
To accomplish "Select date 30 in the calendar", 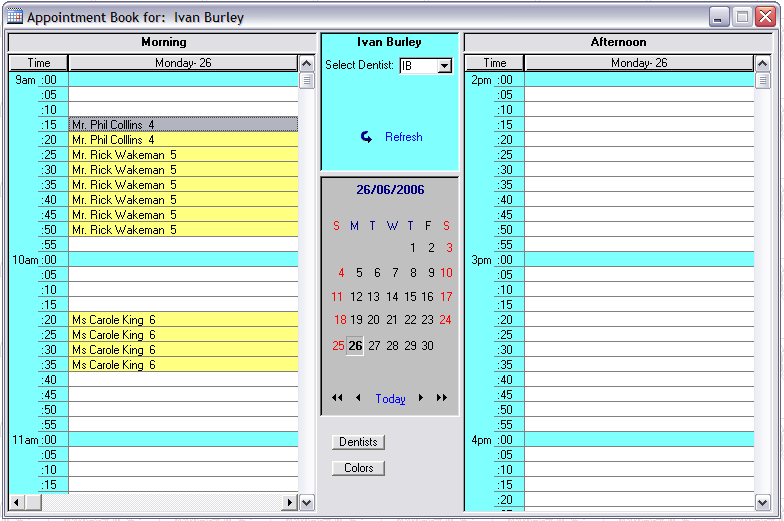I will 427,346.
